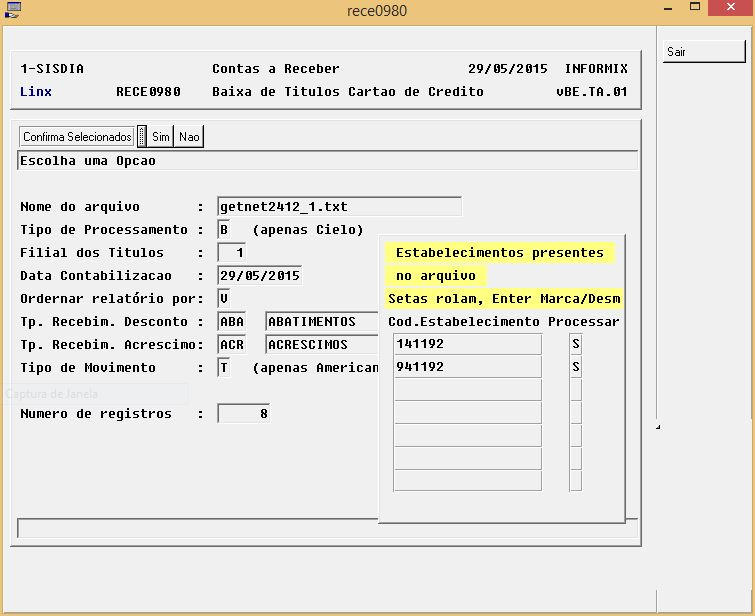Click the Processar column header
Viewport: 755px width, 616px height.
584,322
